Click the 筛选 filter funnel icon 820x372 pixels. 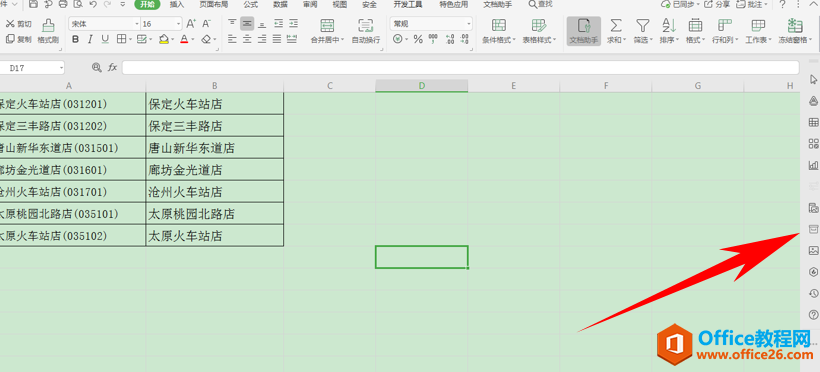pos(642,26)
